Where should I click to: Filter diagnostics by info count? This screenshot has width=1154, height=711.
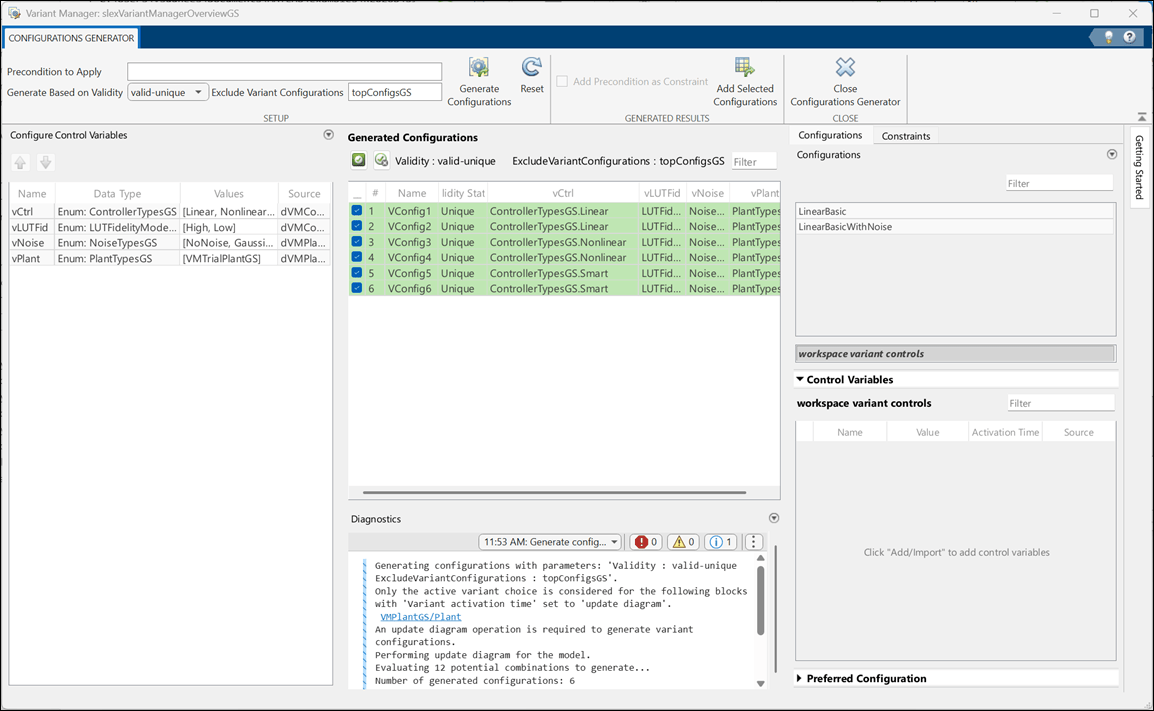[721, 542]
